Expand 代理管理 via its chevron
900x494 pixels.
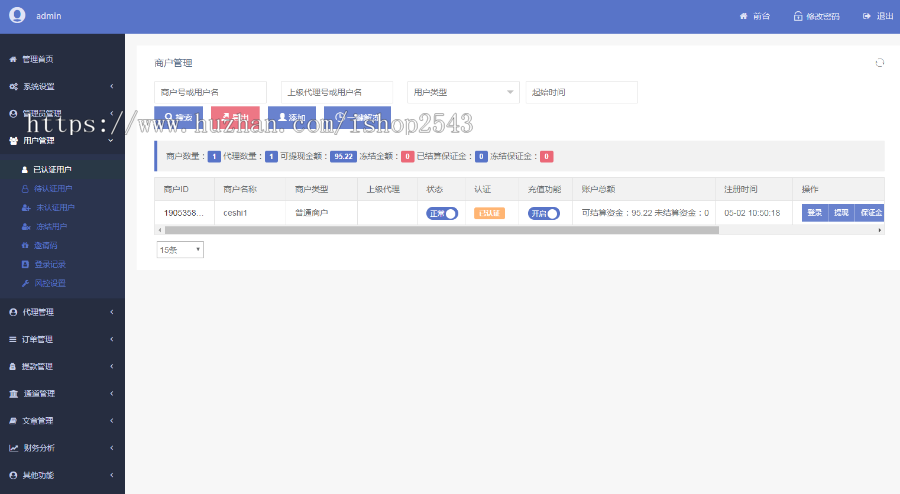(x=112, y=312)
